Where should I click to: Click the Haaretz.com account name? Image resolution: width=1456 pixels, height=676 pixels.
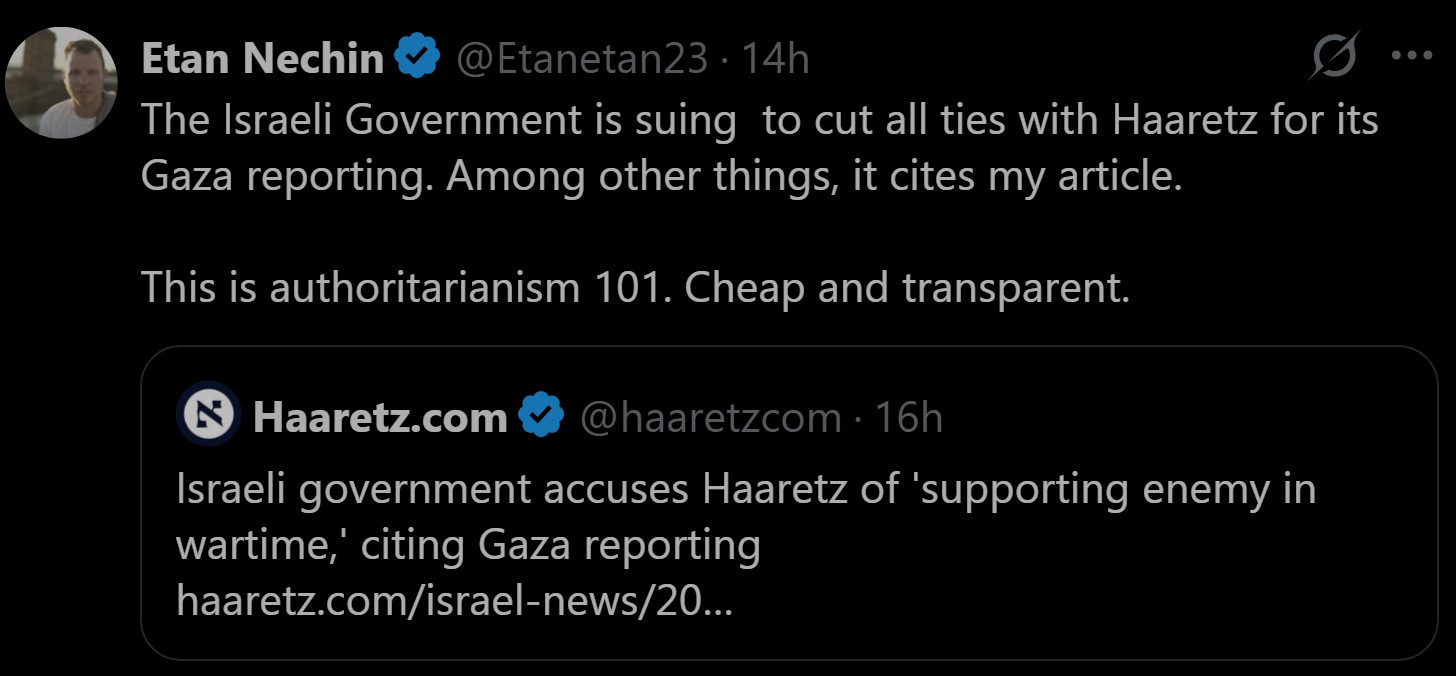(380, 417)
